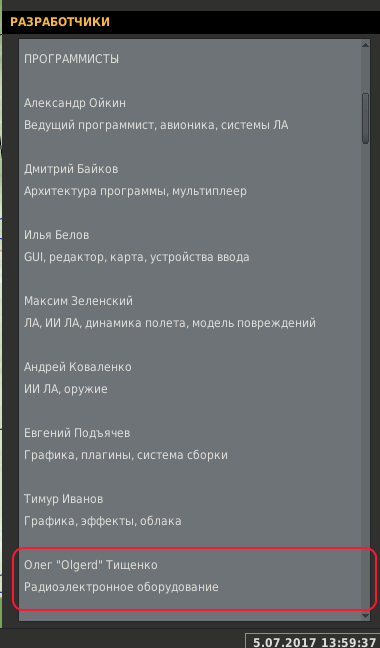Select the Евгений Подъячев entry
The image size is (380, 648).
pyautogui.click(x=77, y=433)
